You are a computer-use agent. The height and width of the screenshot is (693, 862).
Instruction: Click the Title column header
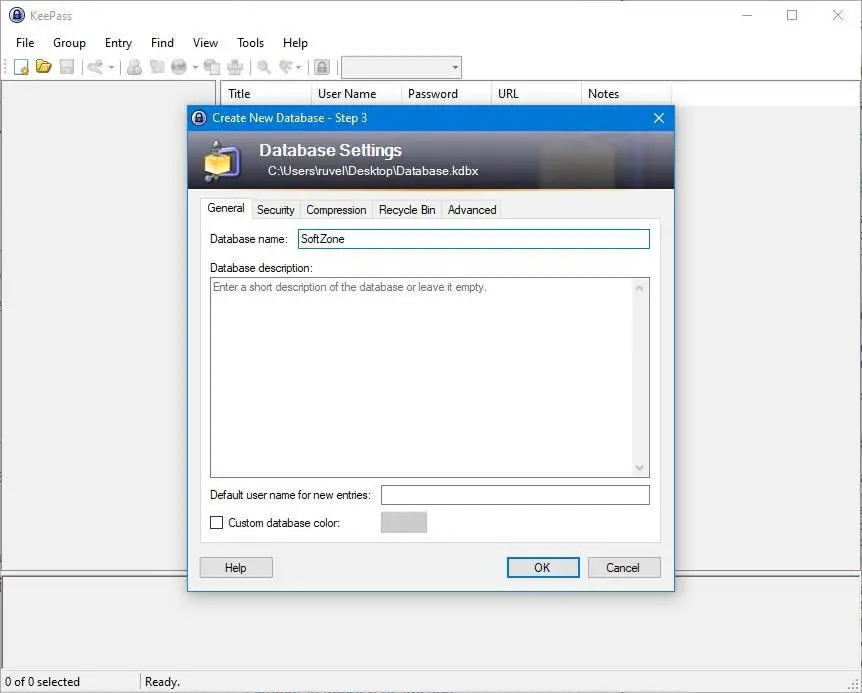pyautogui.click(x=266, y=93)
